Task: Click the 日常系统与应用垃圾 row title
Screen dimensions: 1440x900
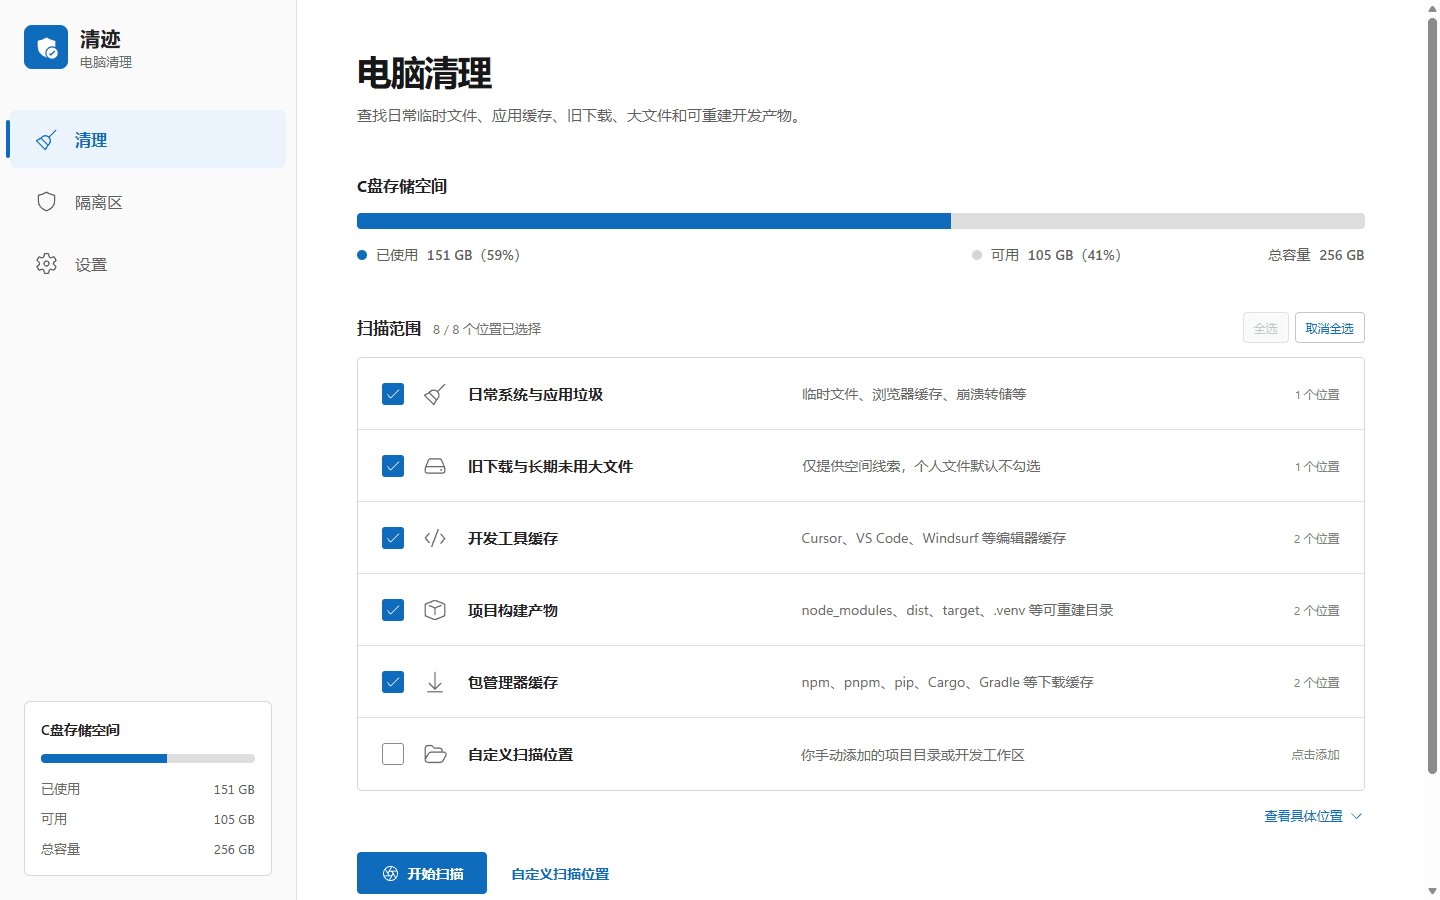Action: pos(536,394)
